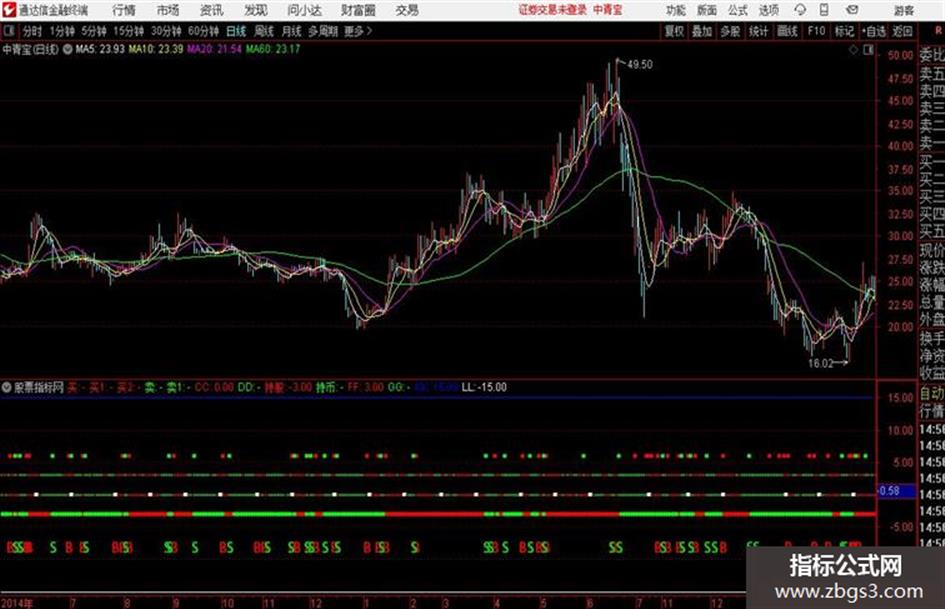Open the 财富圈 menu

(358, 10)
